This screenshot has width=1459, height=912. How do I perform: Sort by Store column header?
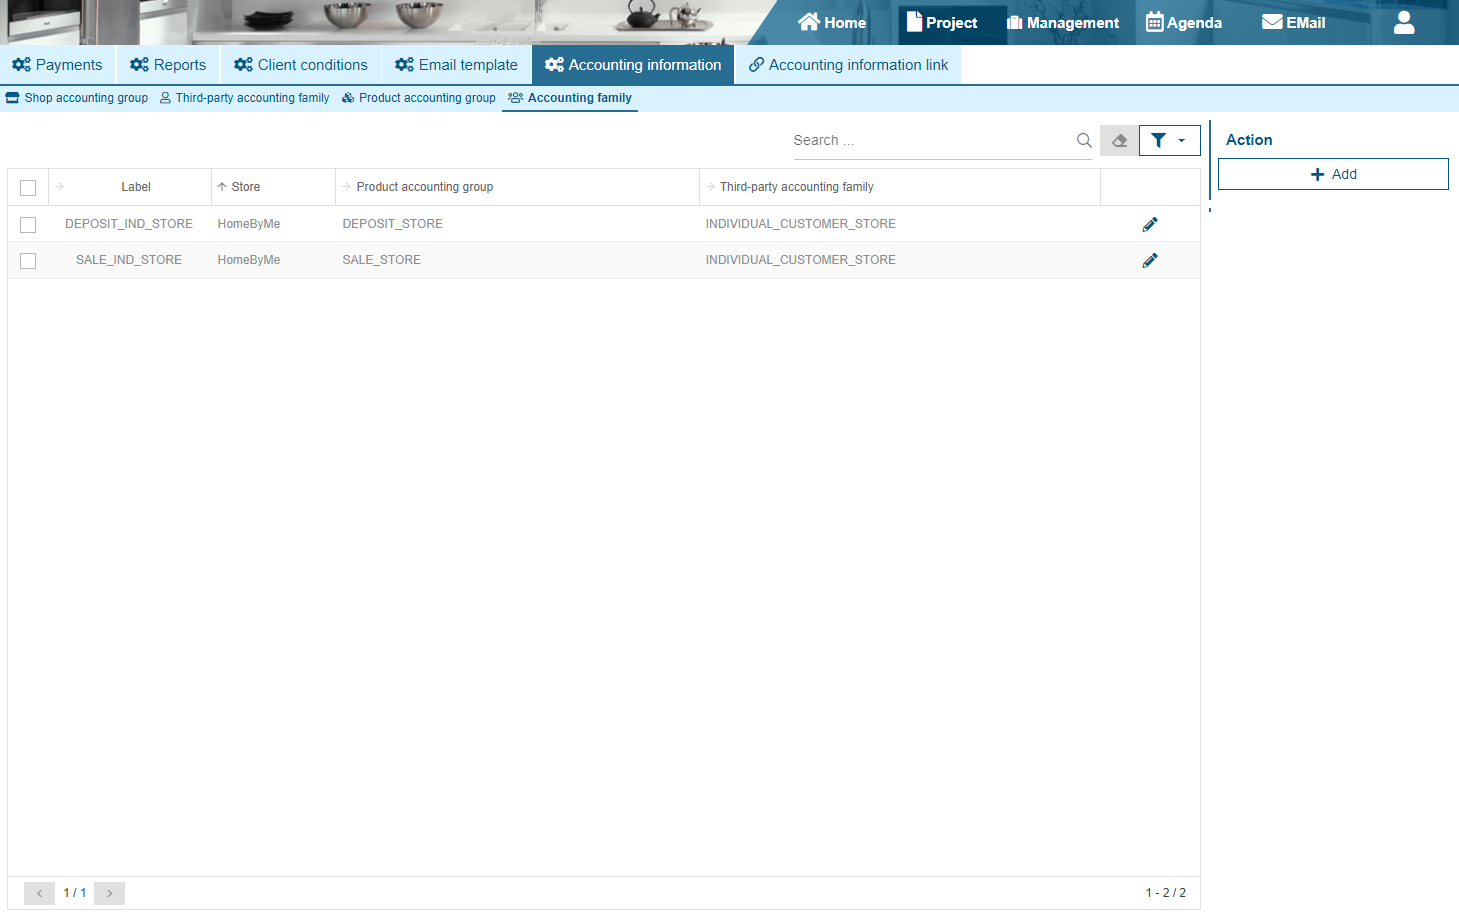pyautogui.click(x=245, y=187)
